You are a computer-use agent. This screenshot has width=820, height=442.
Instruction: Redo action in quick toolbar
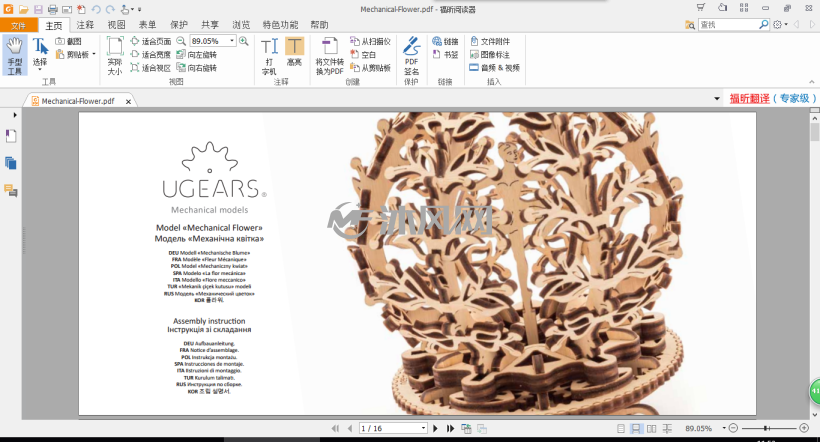tap(110, 9)
